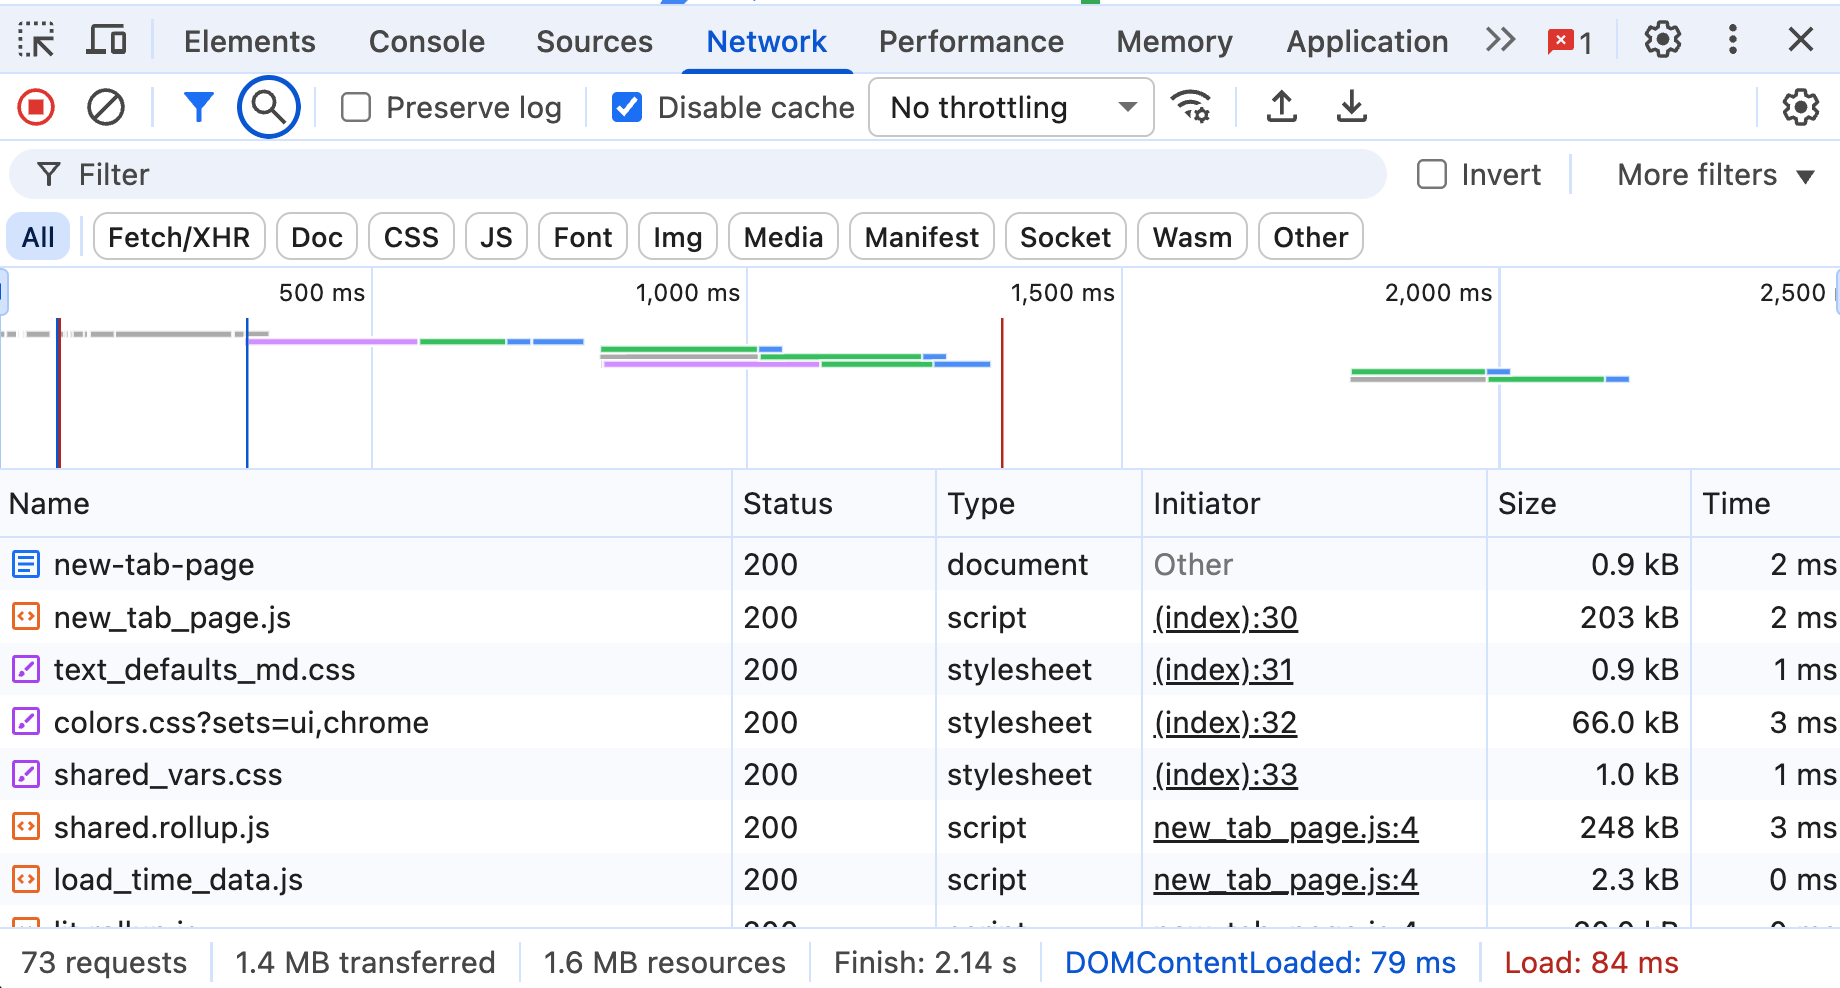Toggle the device toolbar icon

tap(106, 41)
